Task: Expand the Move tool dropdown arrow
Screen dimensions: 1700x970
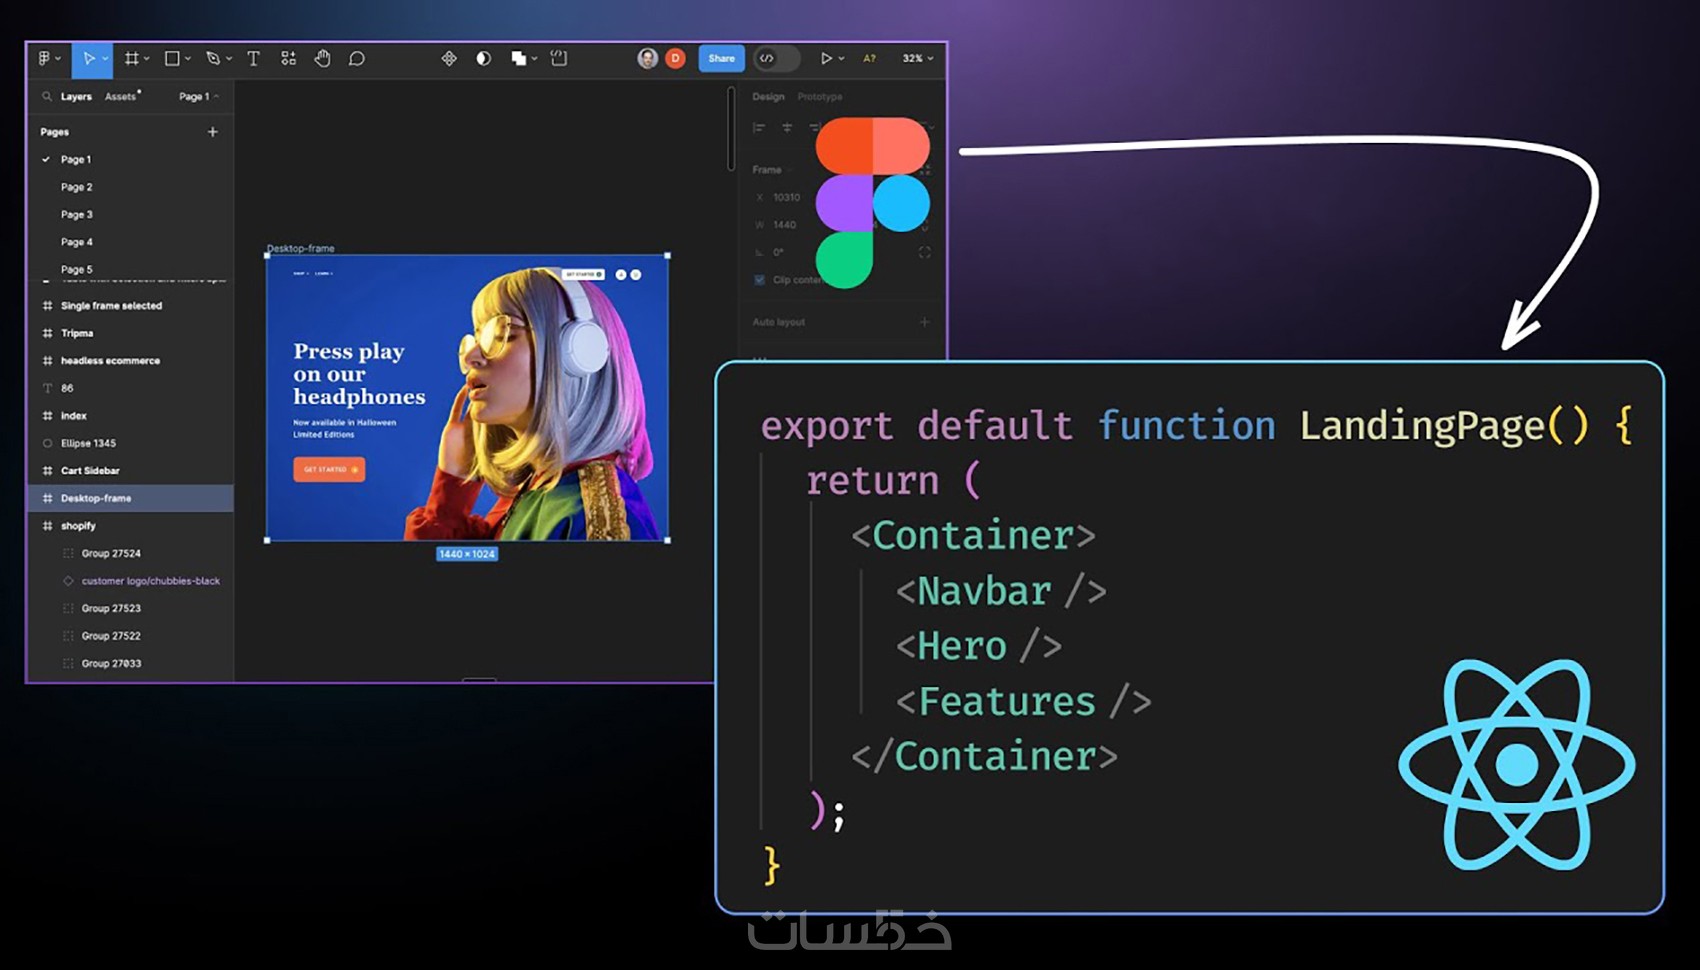Action: [x=105, y=59]
